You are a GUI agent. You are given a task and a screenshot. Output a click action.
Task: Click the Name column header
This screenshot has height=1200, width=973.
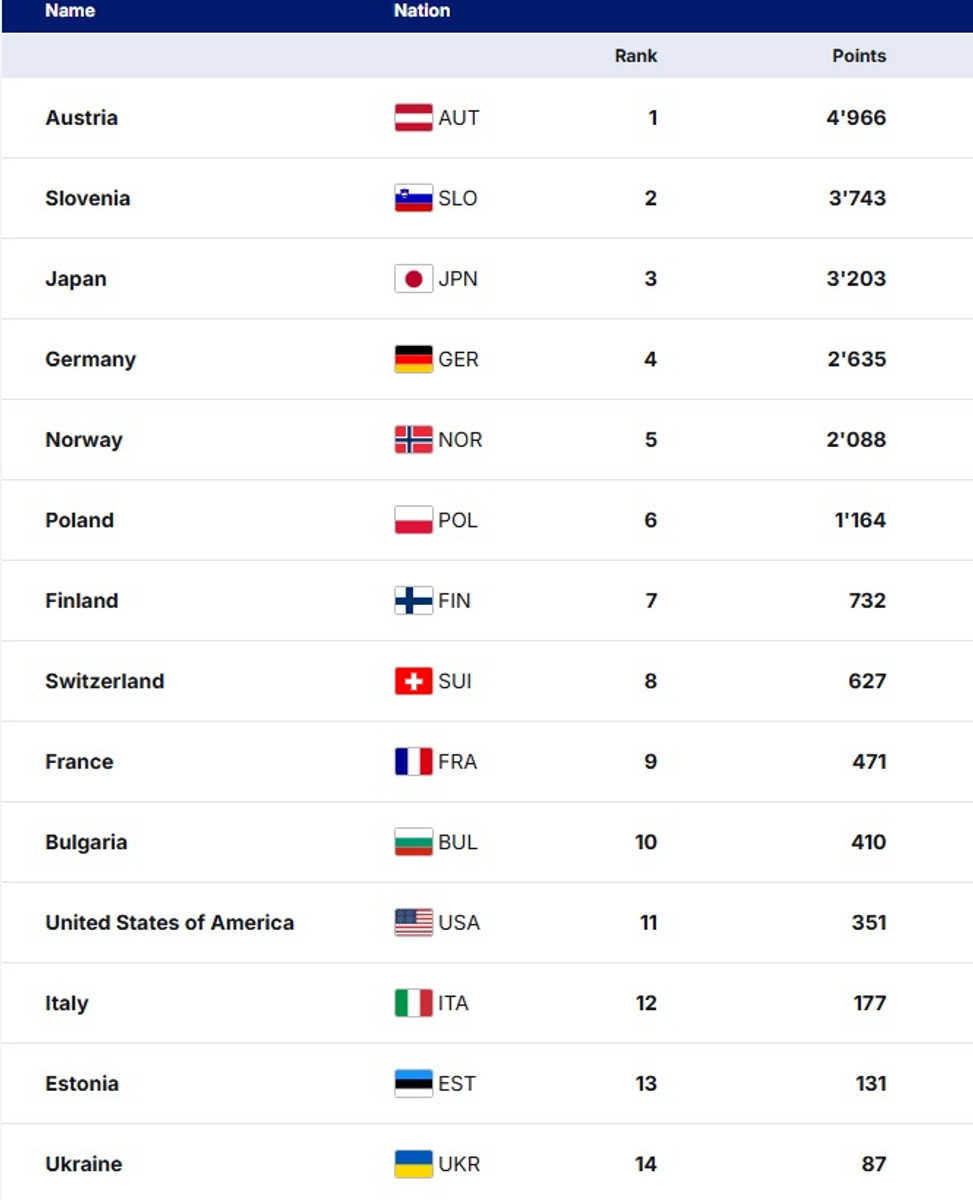pyautogui.click(x=70, y=11)
